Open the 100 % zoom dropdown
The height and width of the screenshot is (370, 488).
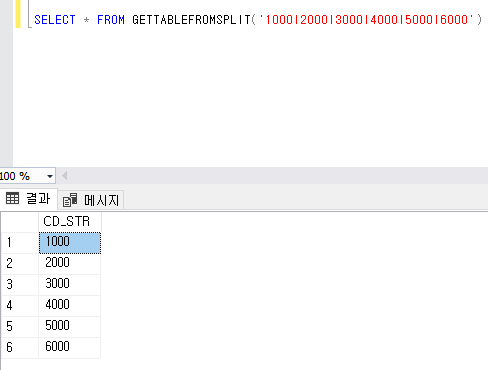(50, 176)
